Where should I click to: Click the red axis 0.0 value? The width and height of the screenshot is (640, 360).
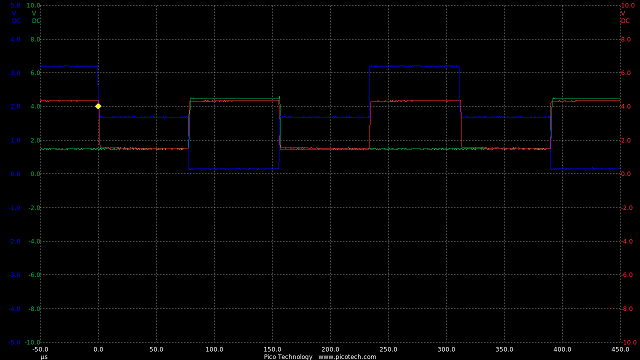626,174
